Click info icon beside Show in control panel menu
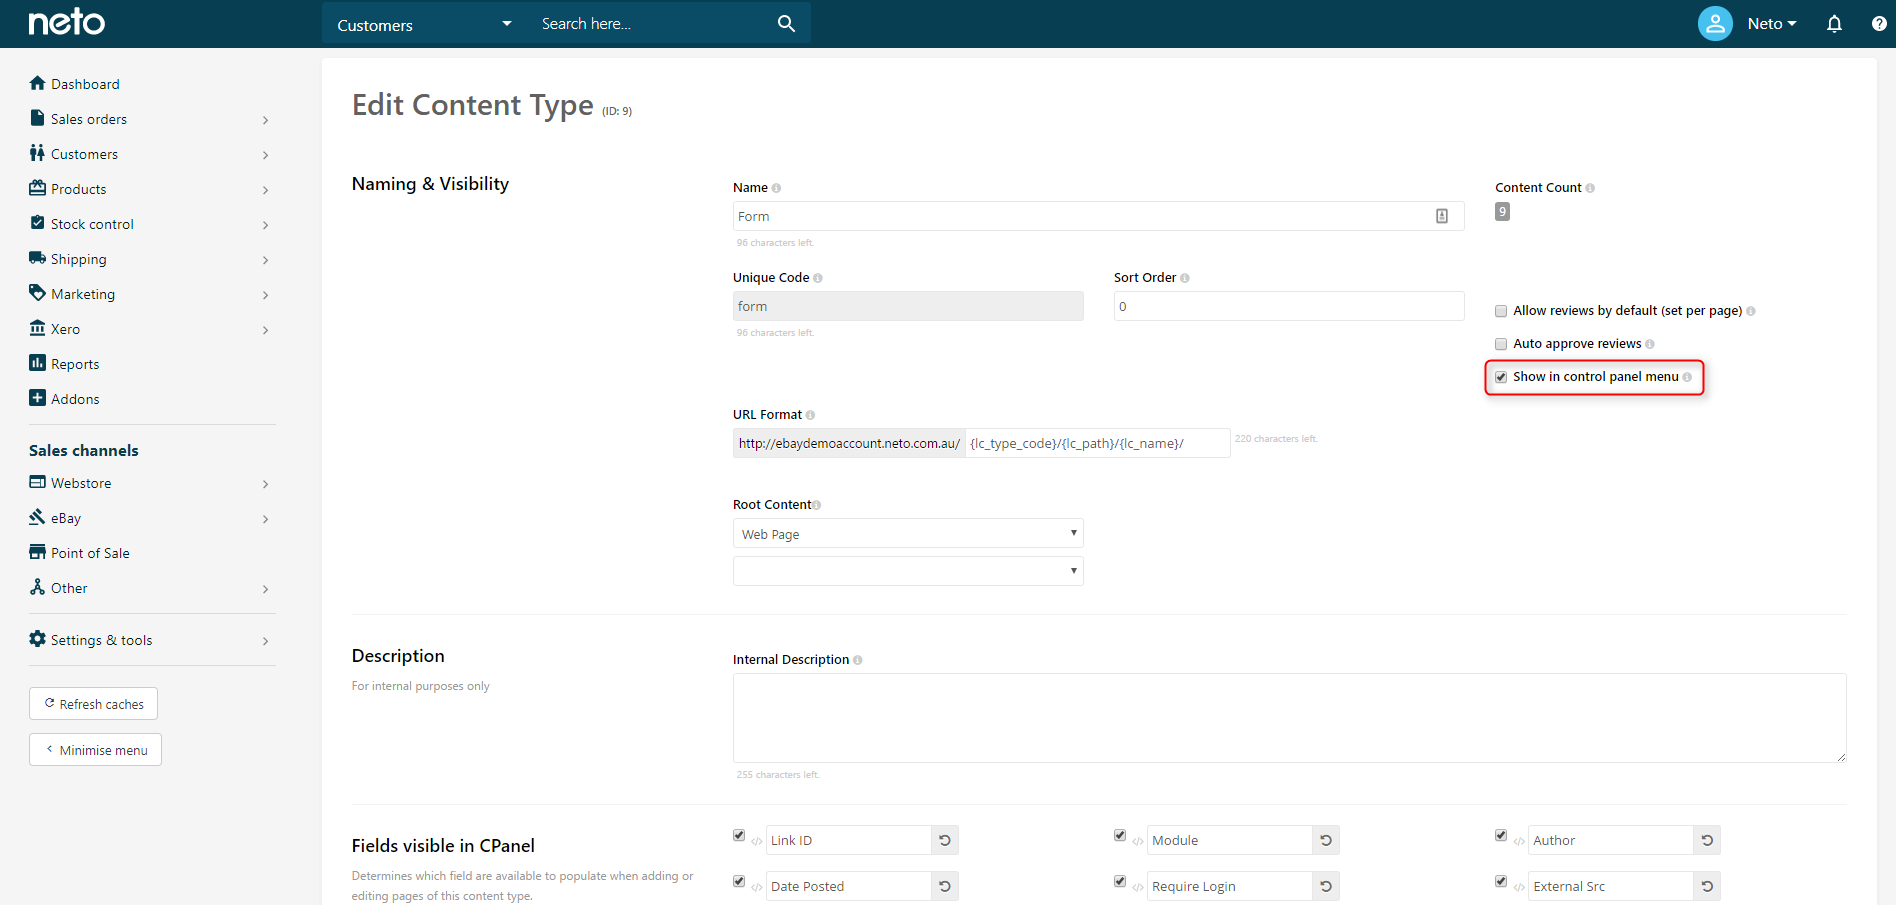 pyautogui.click(x=1687, y=377)
